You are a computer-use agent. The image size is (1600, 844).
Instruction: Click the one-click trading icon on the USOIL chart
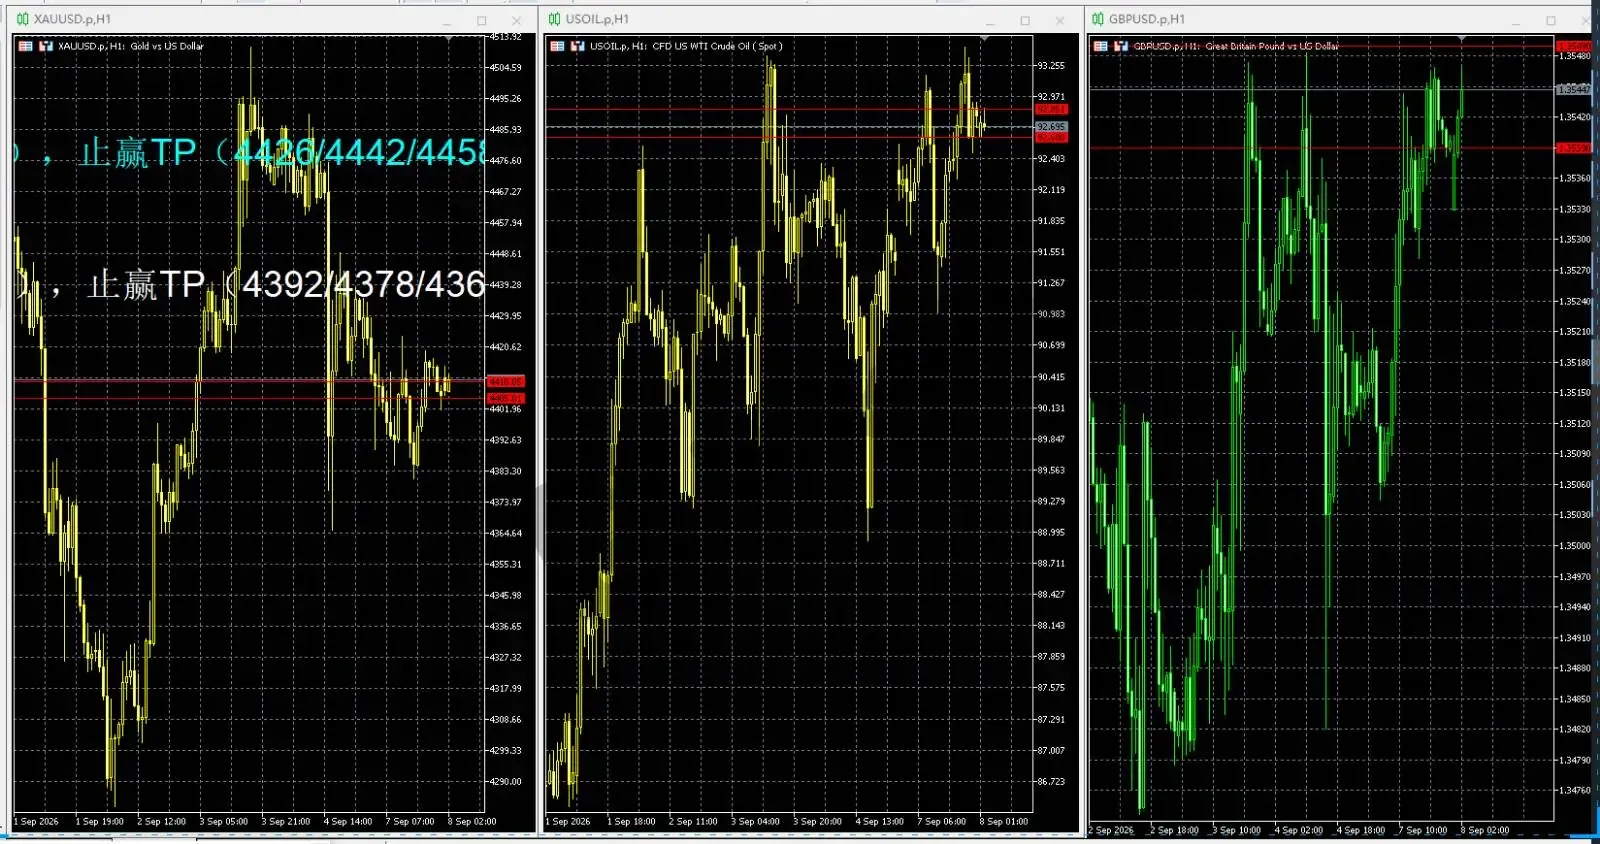(578, 46)
